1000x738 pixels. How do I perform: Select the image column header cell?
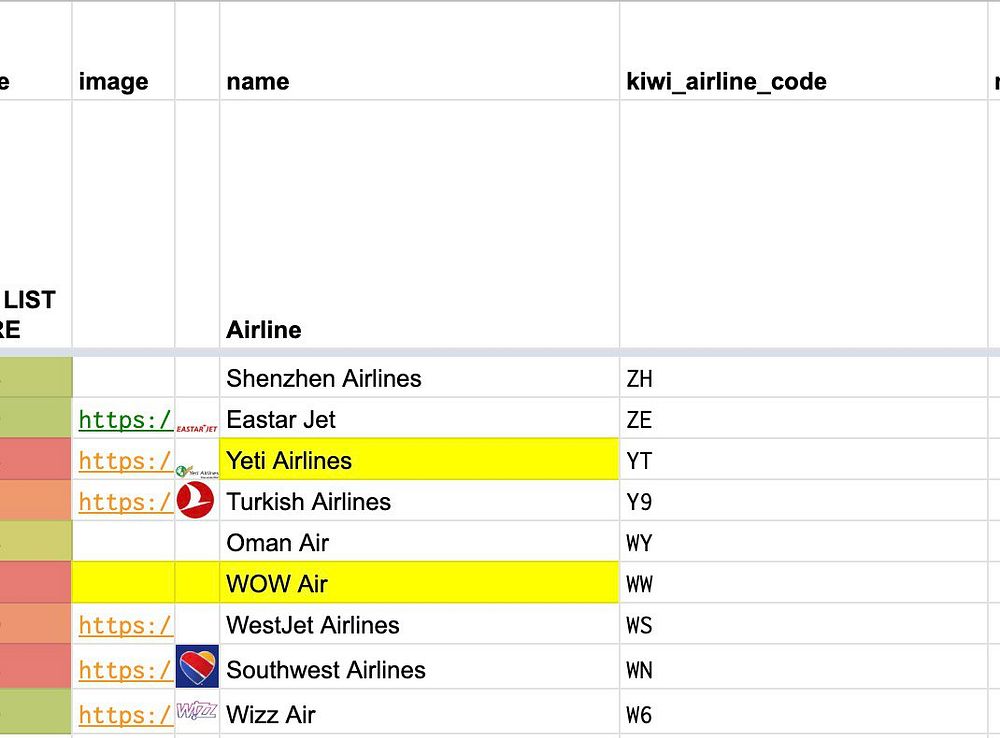[x=113, y=82]
